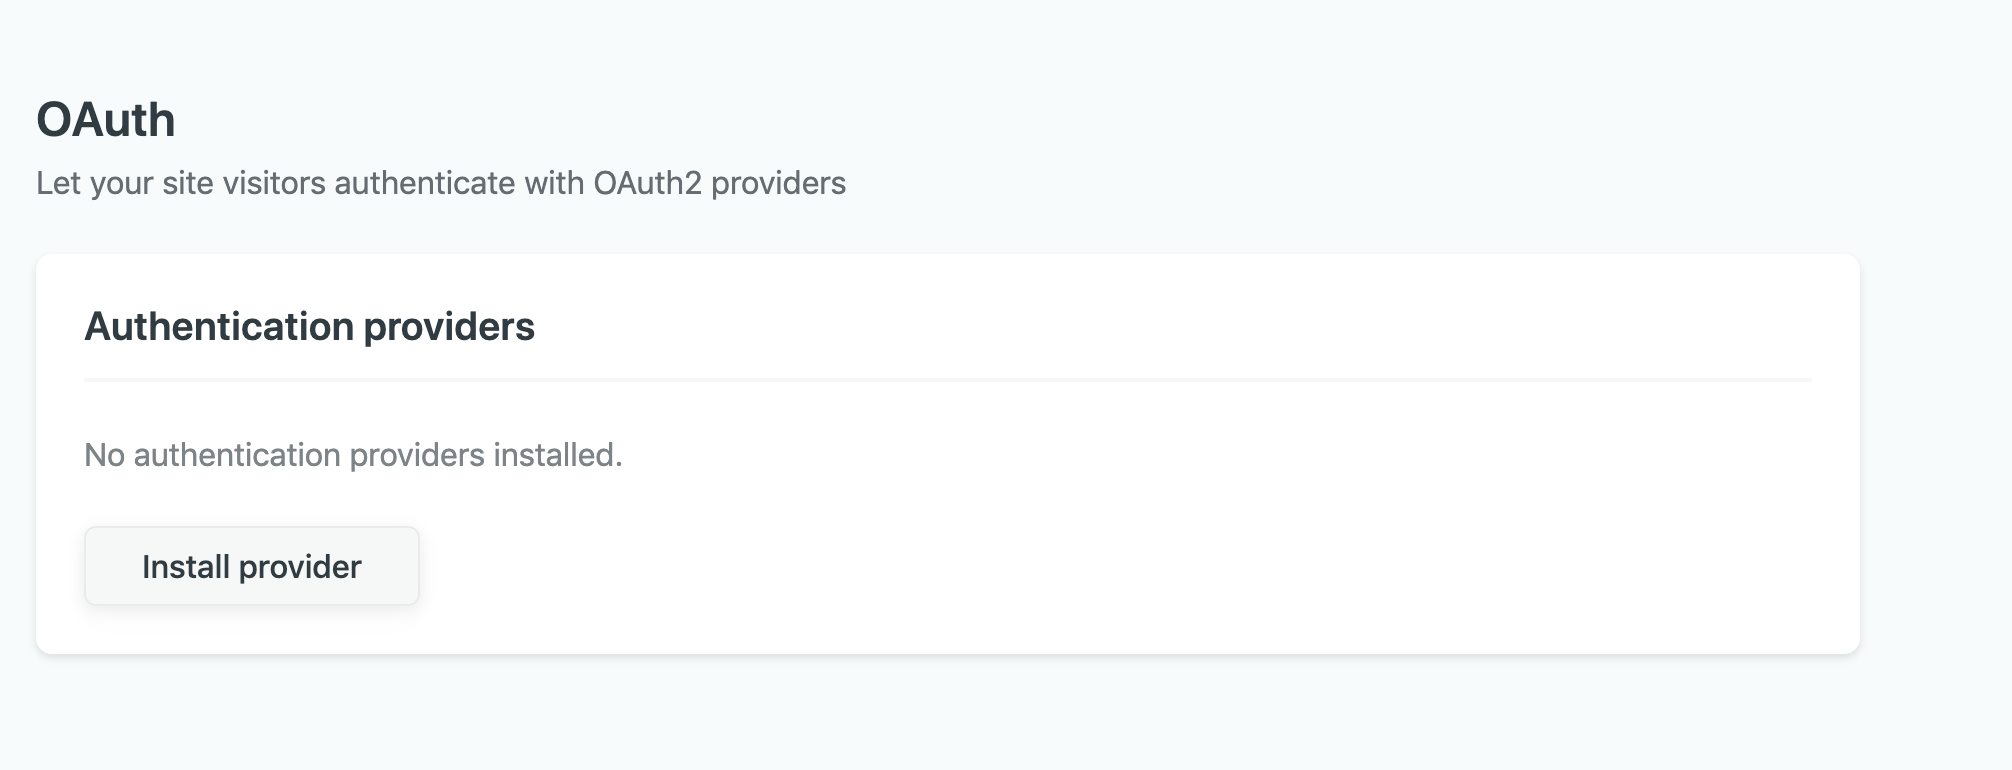Click 'providers' at the end of the subtitle
Image resolution: width=2012 pixels, height=770 pixels.
pyautogui.click(x=778, y=183)
